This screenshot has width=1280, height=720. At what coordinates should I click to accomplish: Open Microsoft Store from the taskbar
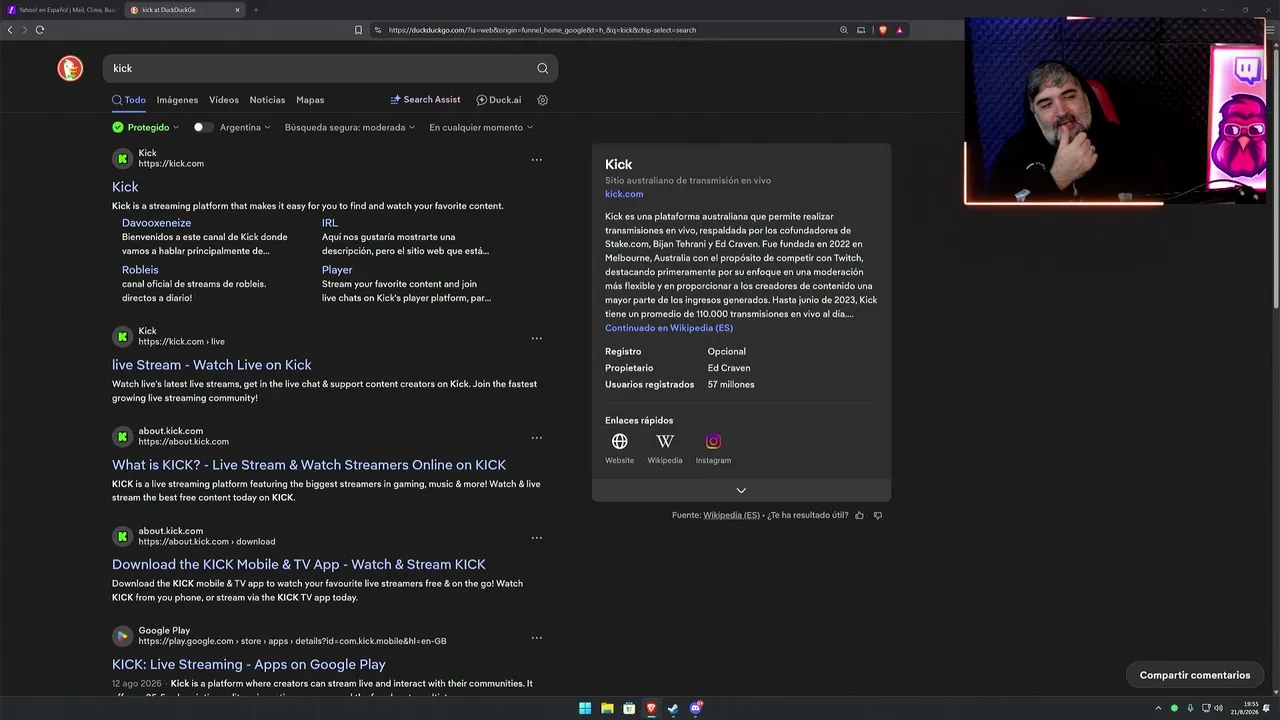pos(629,708)
